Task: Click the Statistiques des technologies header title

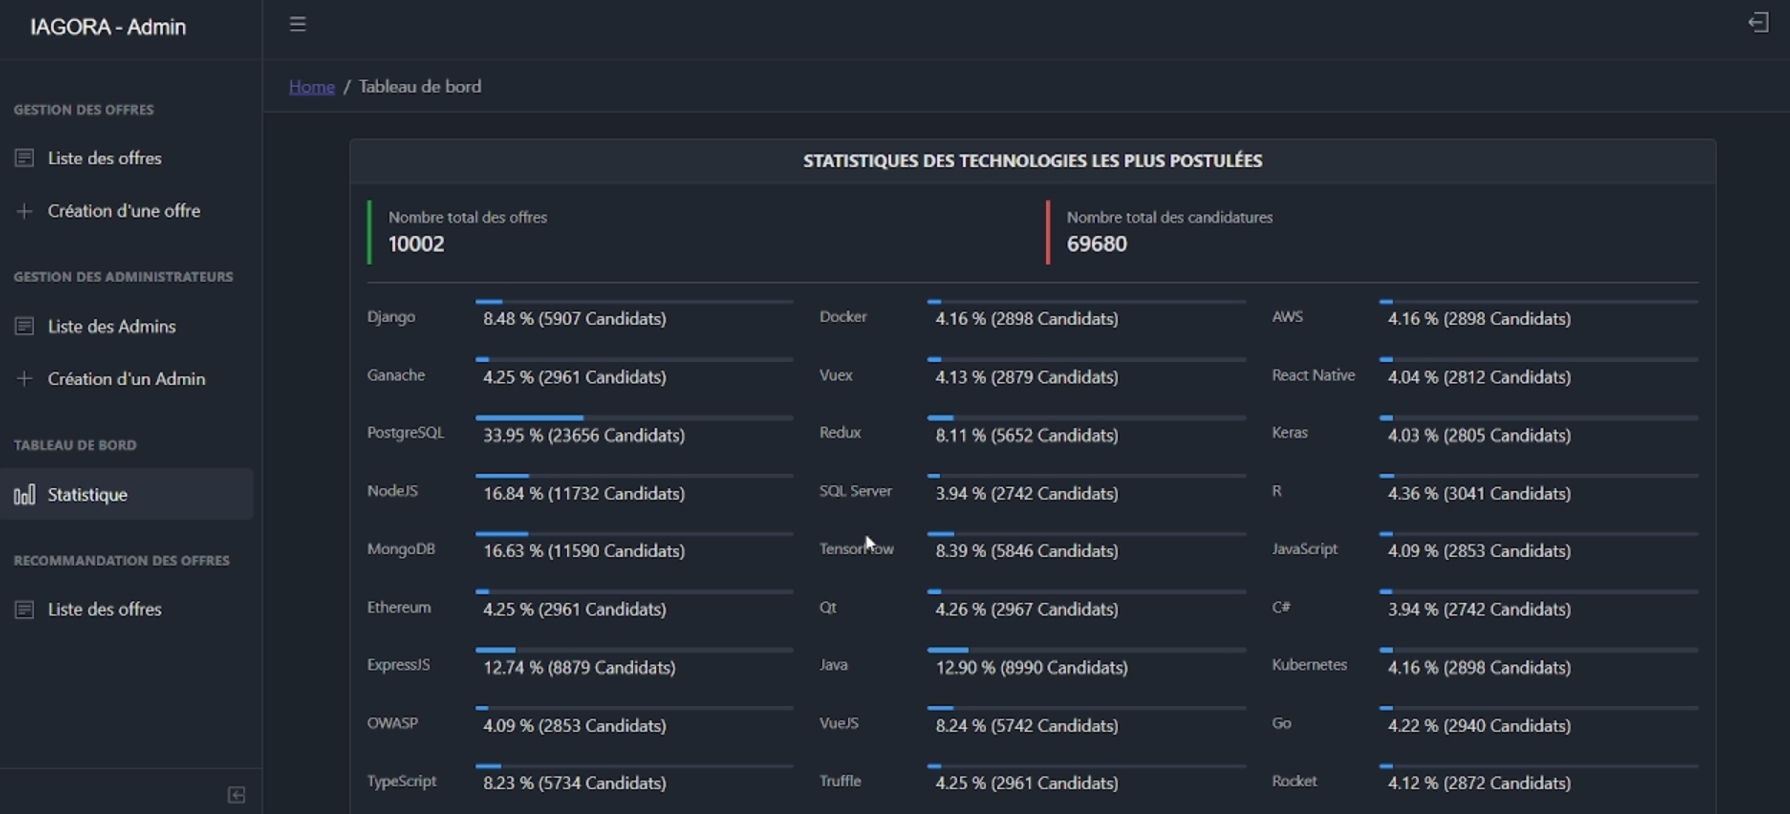Action: tap(1033, 161)
